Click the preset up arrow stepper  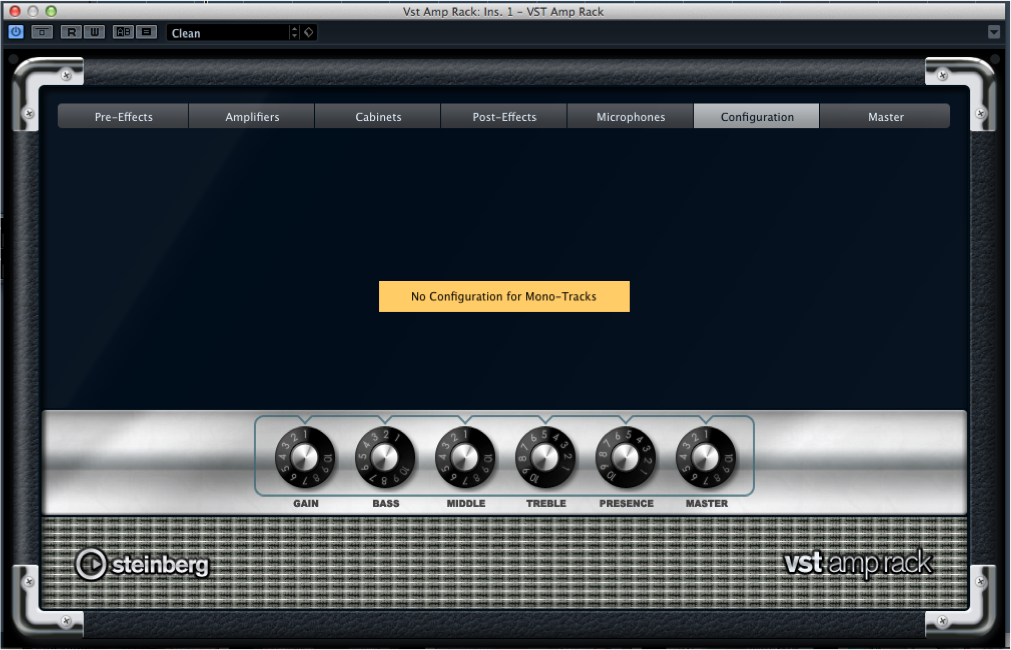coord(294,28)
